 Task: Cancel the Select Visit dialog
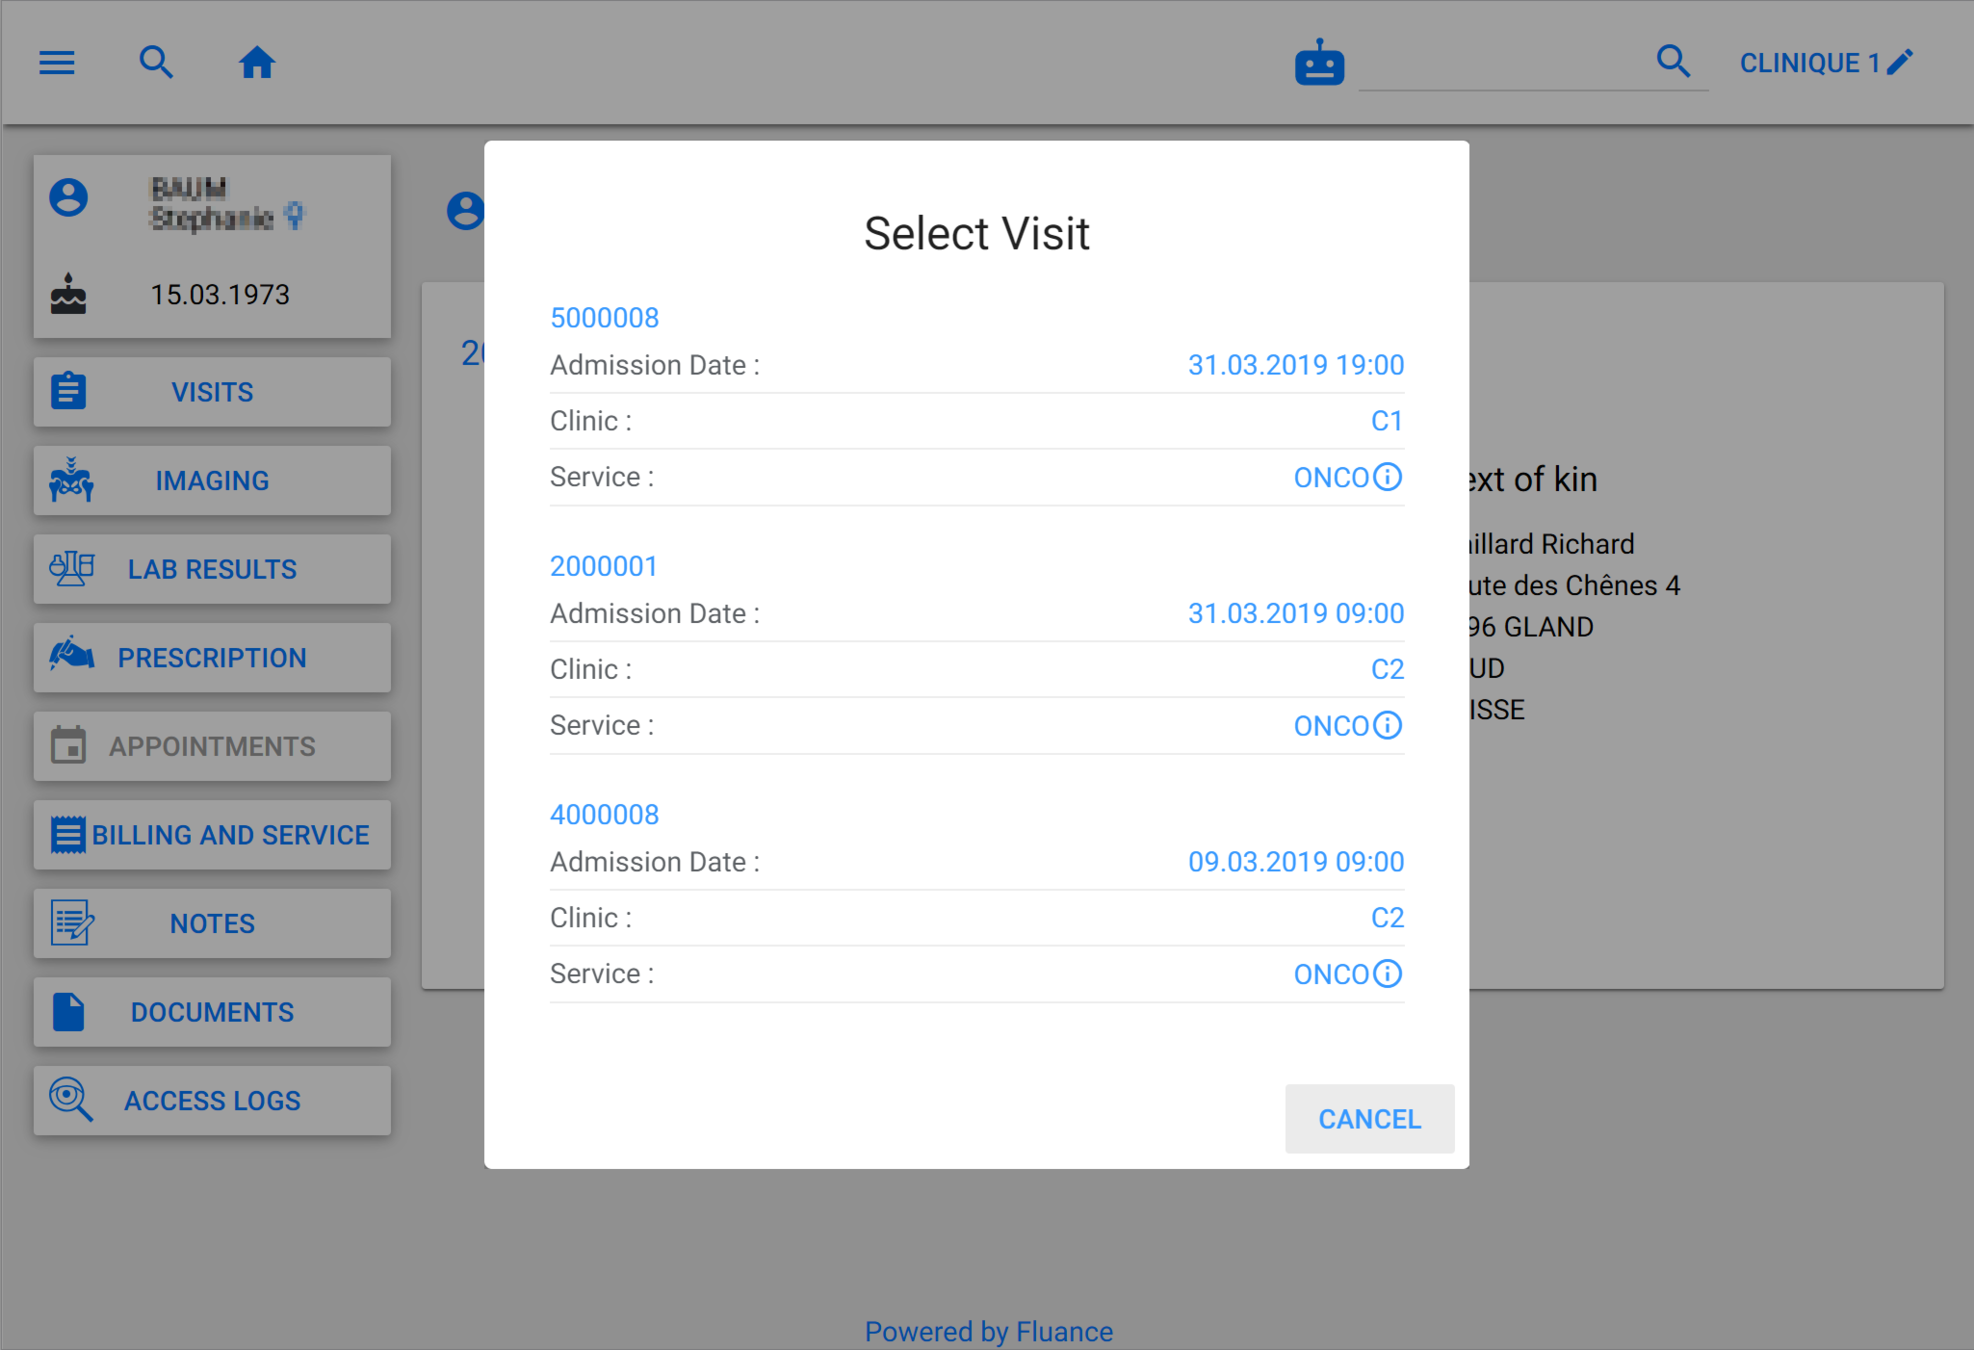(x=1368, y=1119)
